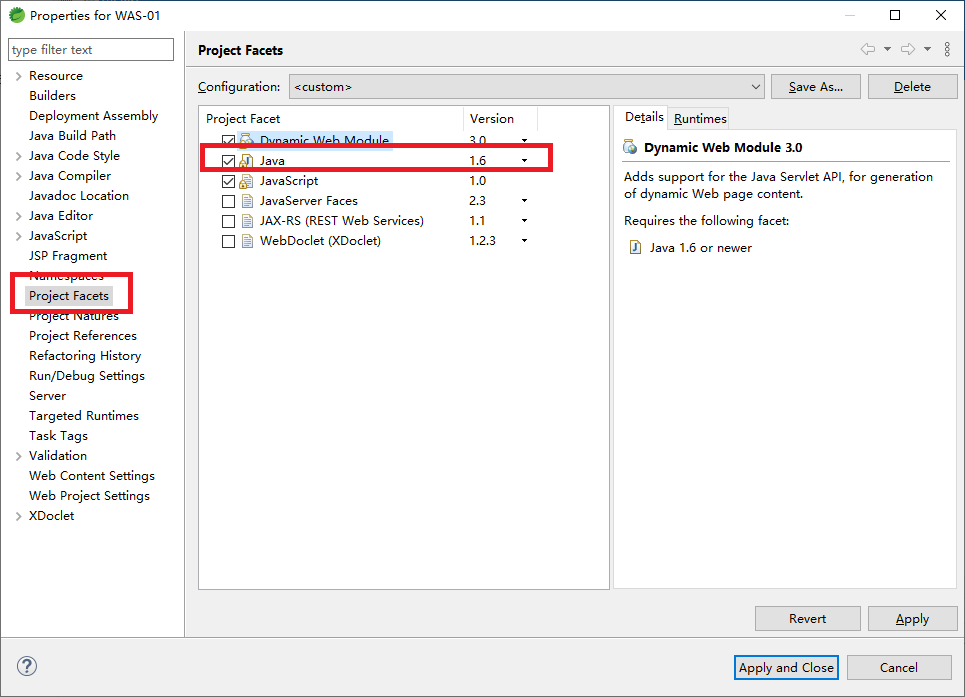Click the forward navigation arrow icon
This screenshot has width=965, height=697.
pos(908,49)
